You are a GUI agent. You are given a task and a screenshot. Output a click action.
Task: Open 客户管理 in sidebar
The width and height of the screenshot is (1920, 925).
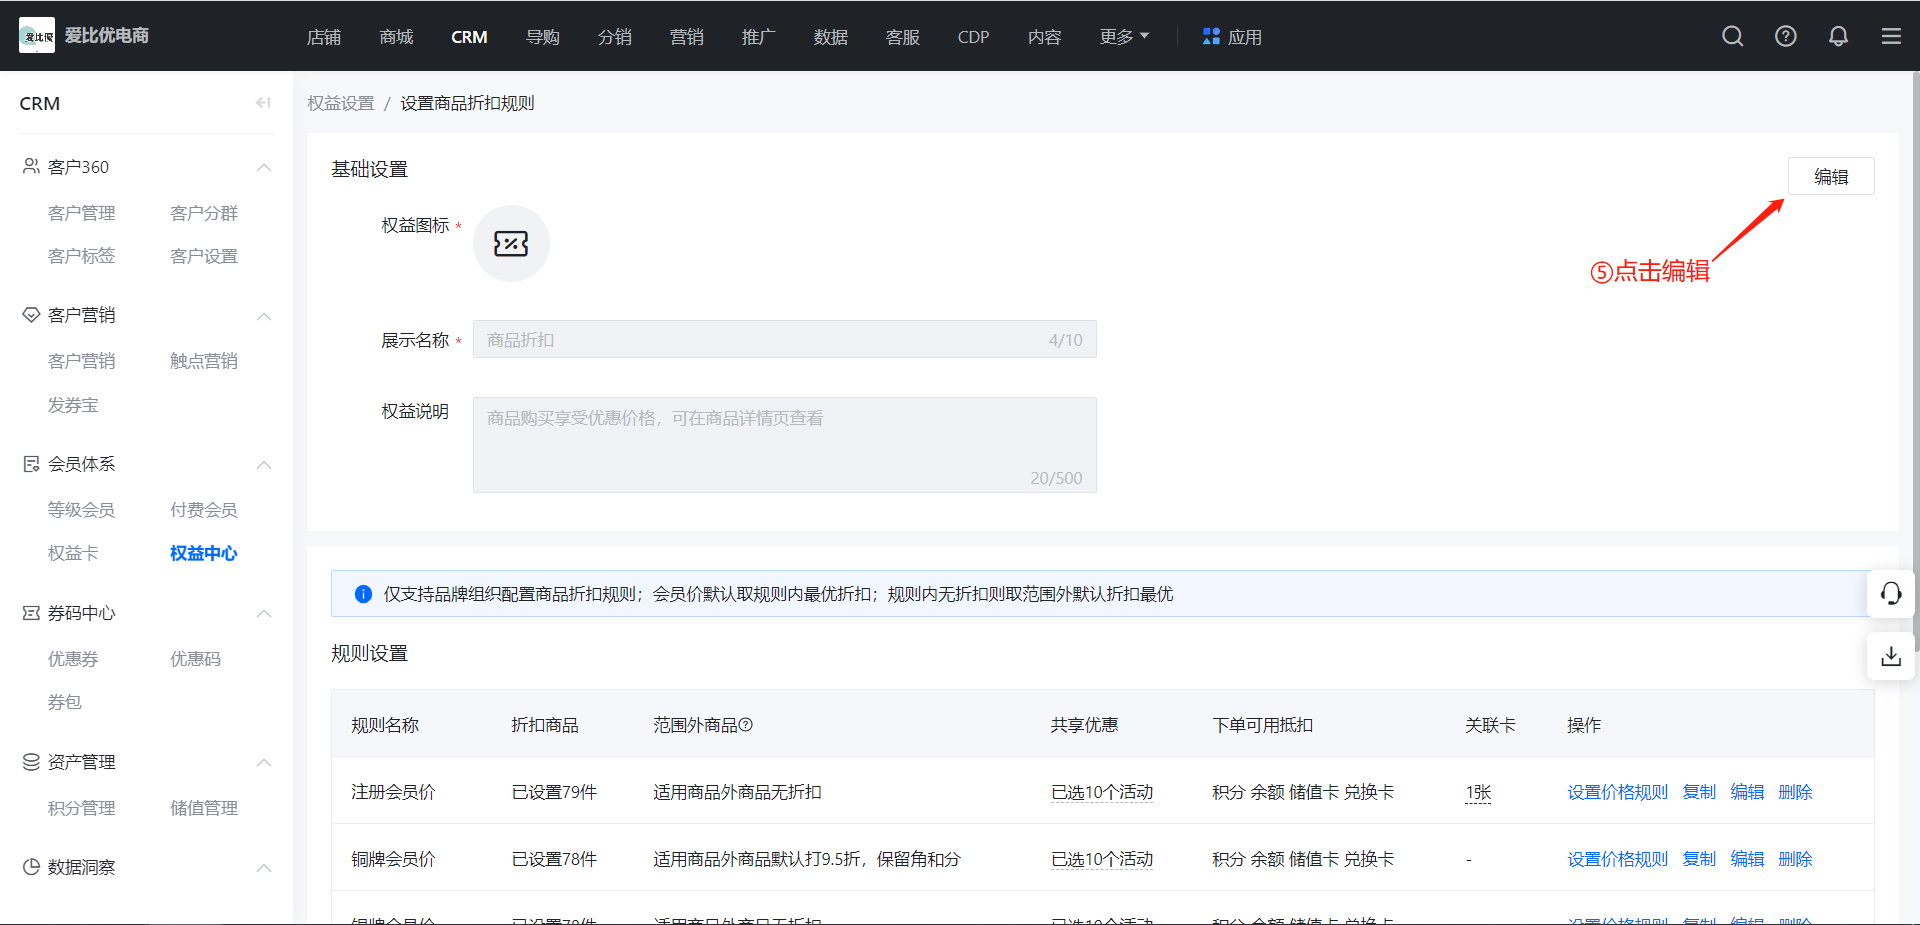point(82,213)
